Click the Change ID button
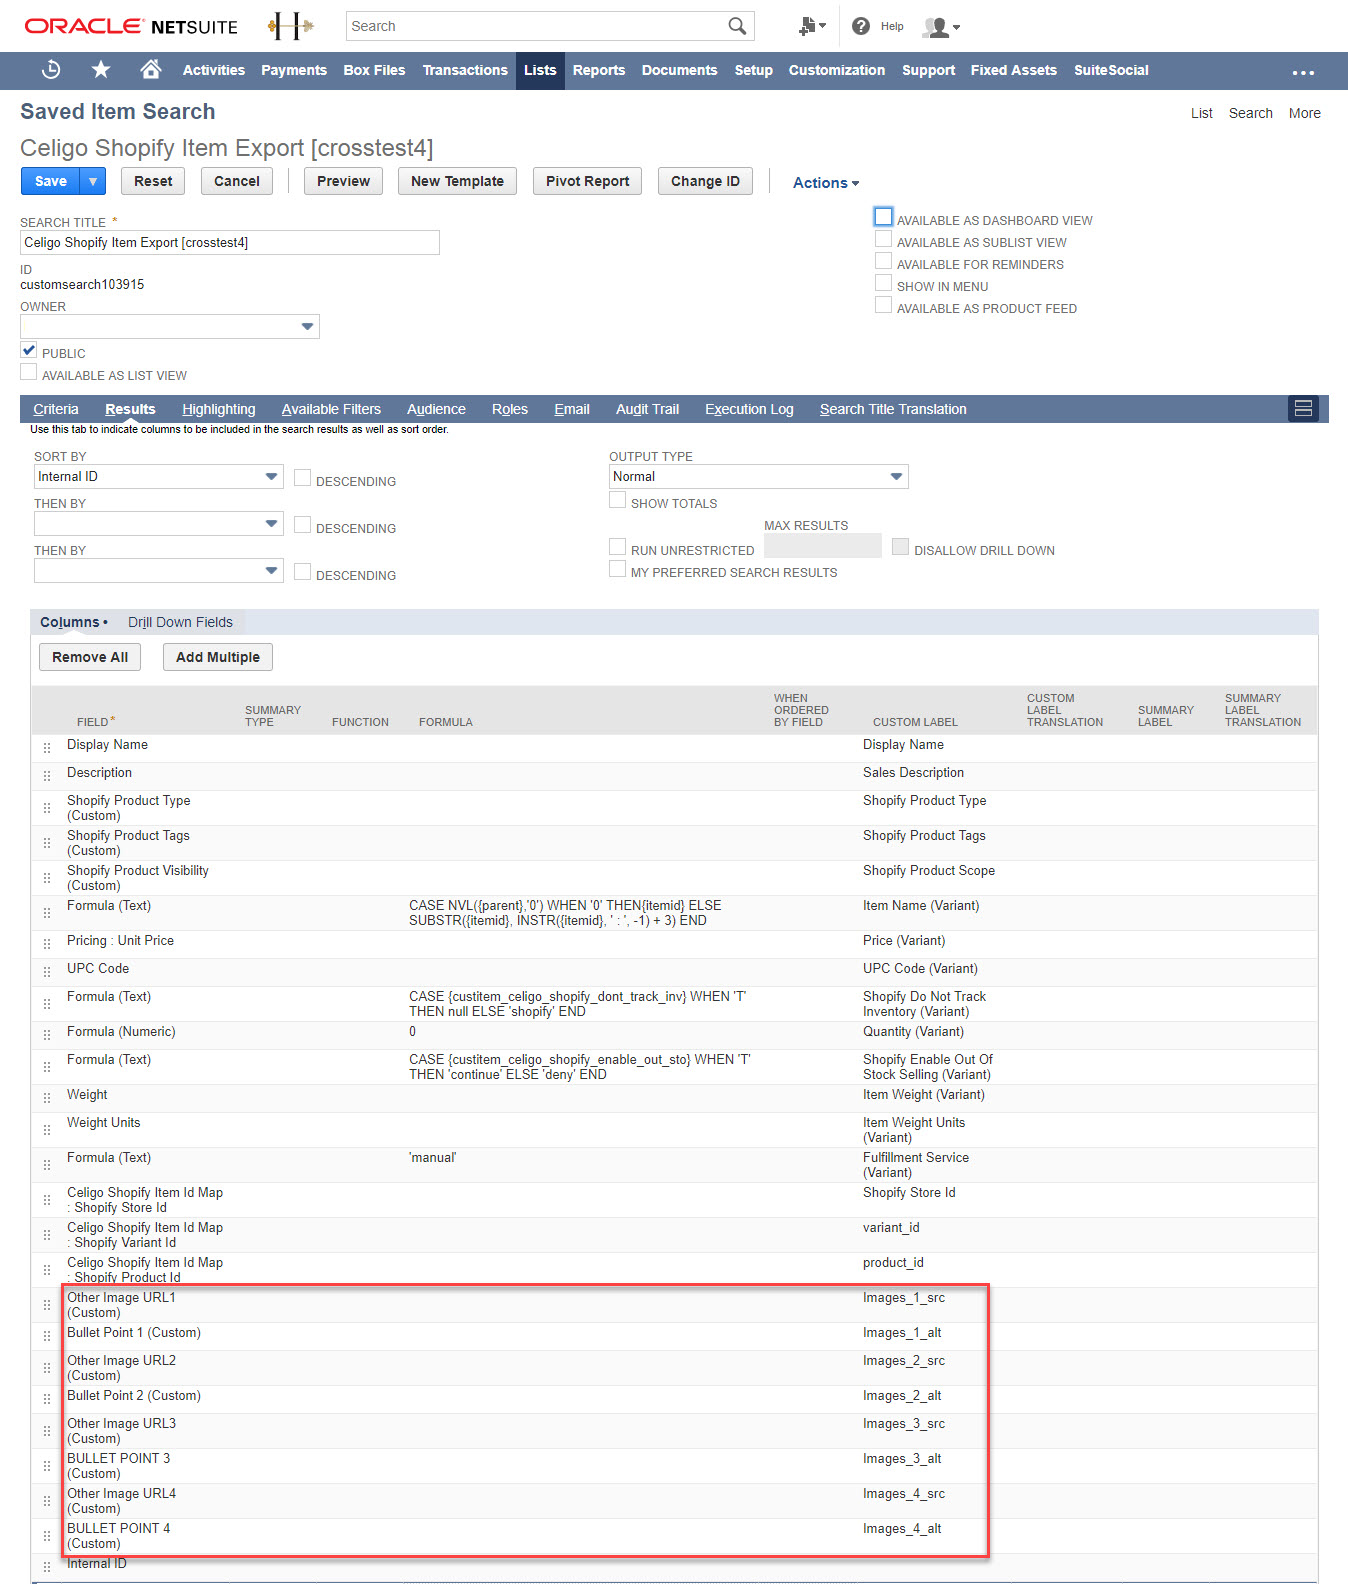 (x=705, y=181)
